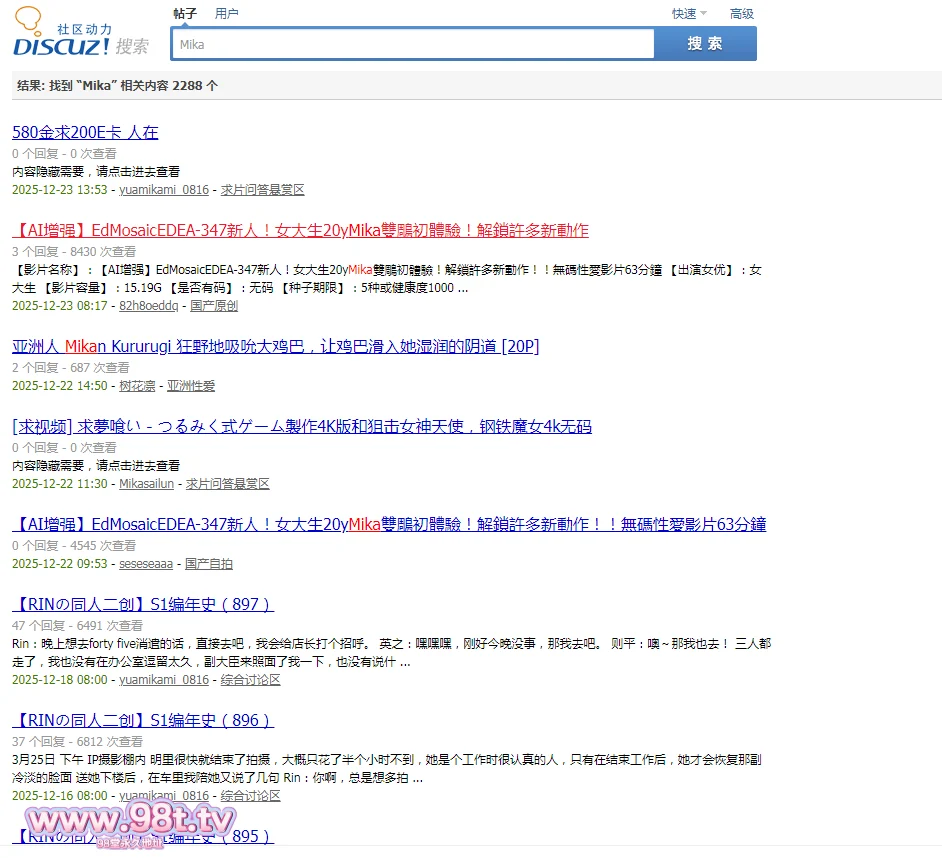Expand the 快速 dropdown
Screen dimensions: 942x858
[x=688, y=13]
